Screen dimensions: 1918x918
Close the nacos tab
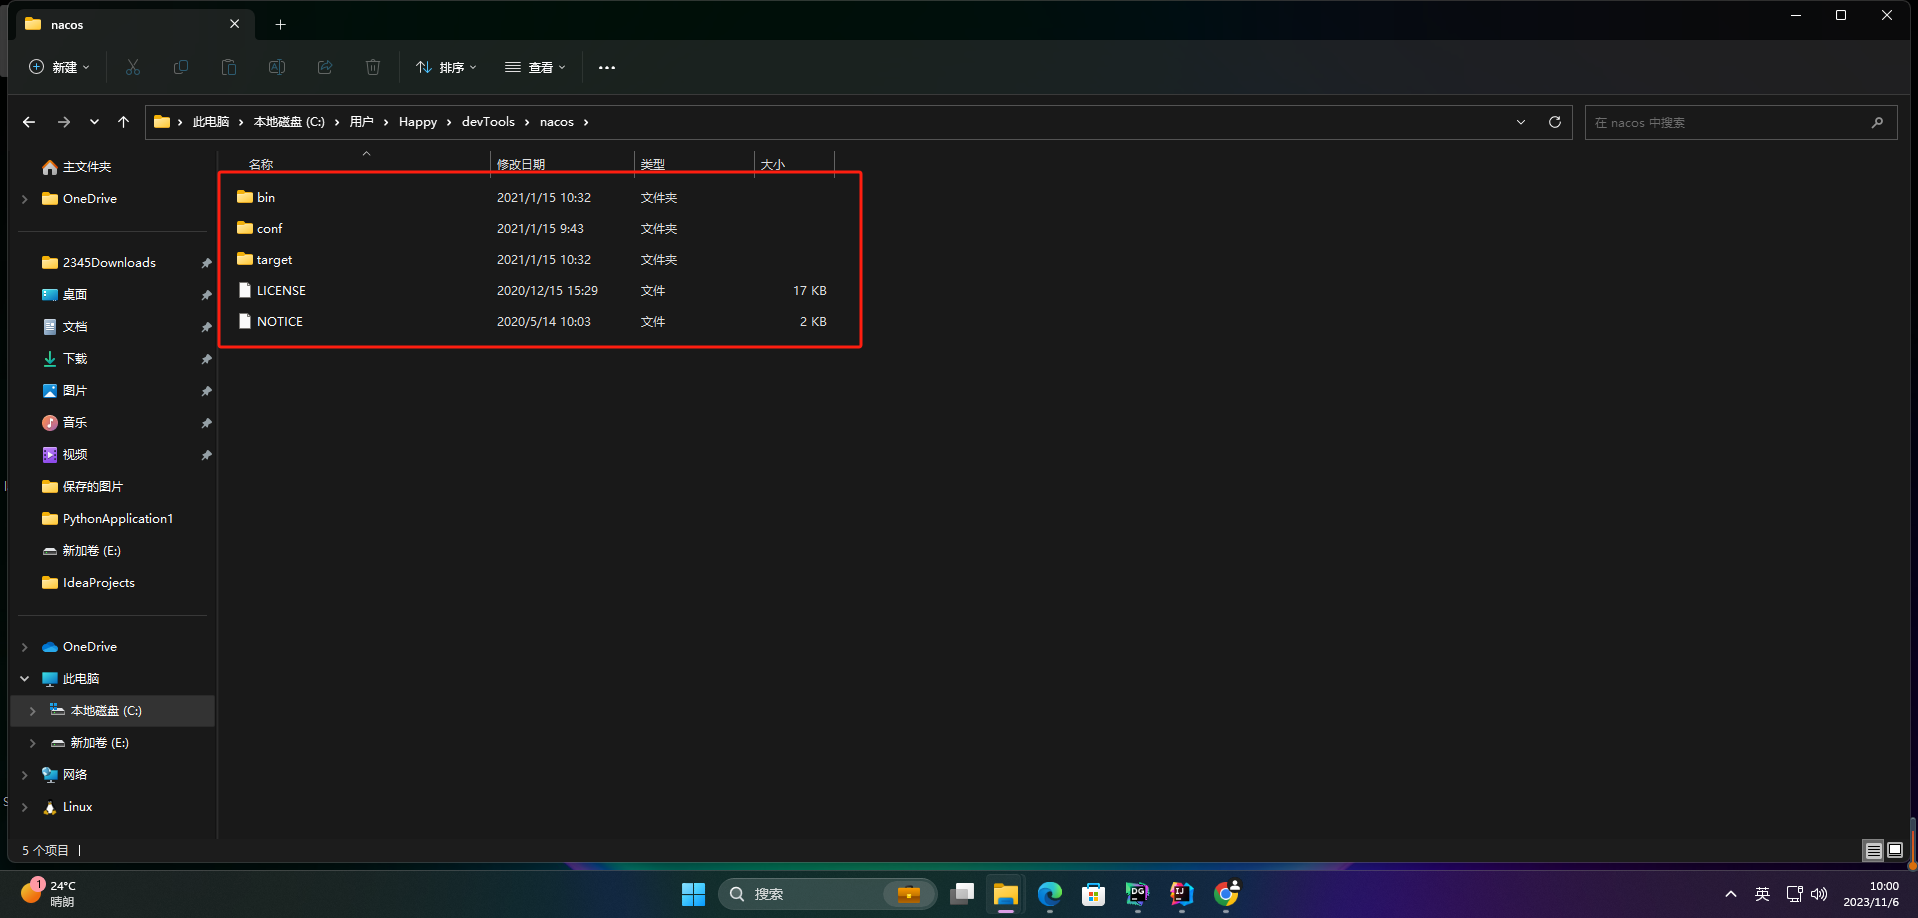click(234, 24)
